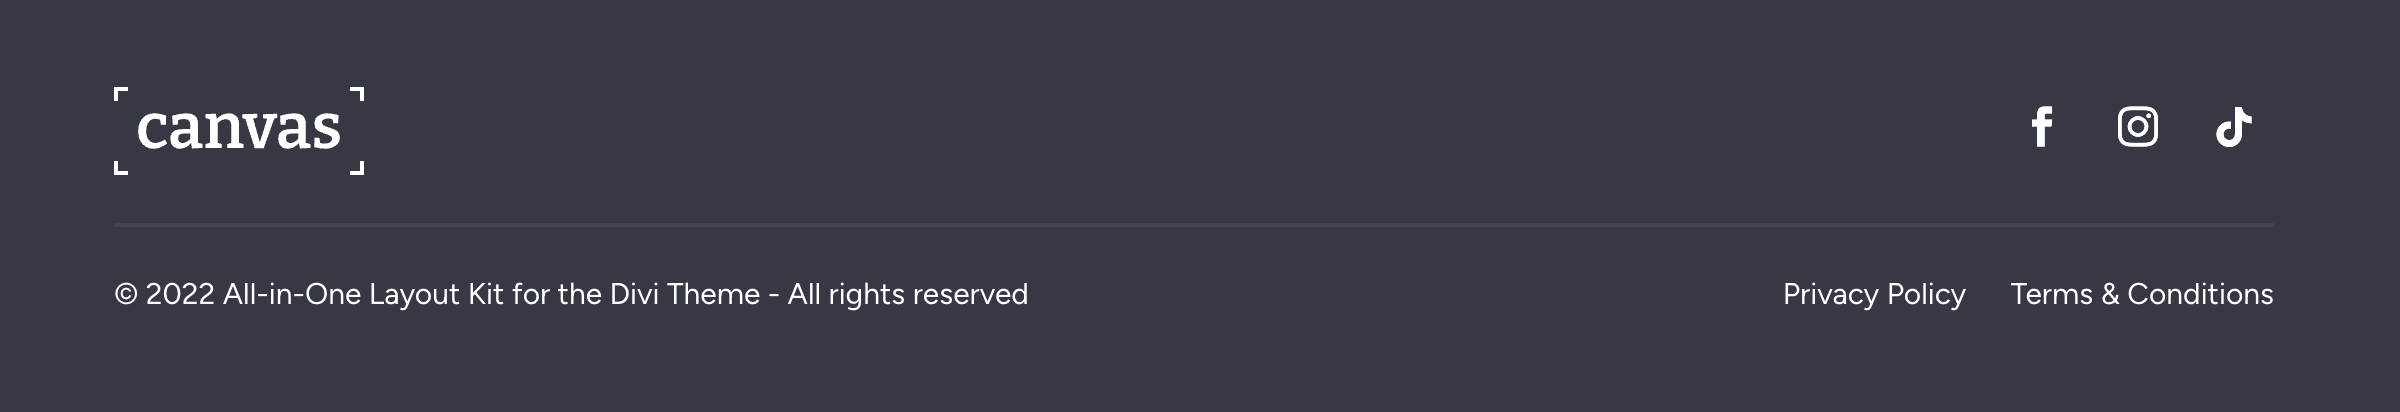Visit the Facebook page via footer icon
2400x412 pixels.
click(x=2041, y=127)
